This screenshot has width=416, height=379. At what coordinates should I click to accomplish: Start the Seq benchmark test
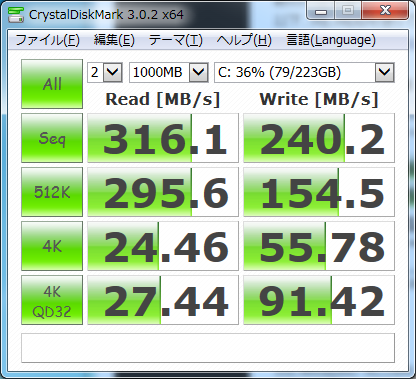pos(52,138)
